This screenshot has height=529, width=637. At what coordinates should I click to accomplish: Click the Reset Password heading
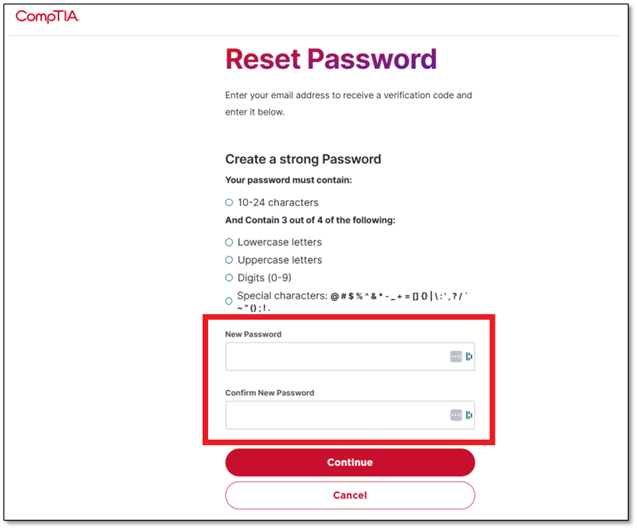click(x=331, y=59)
